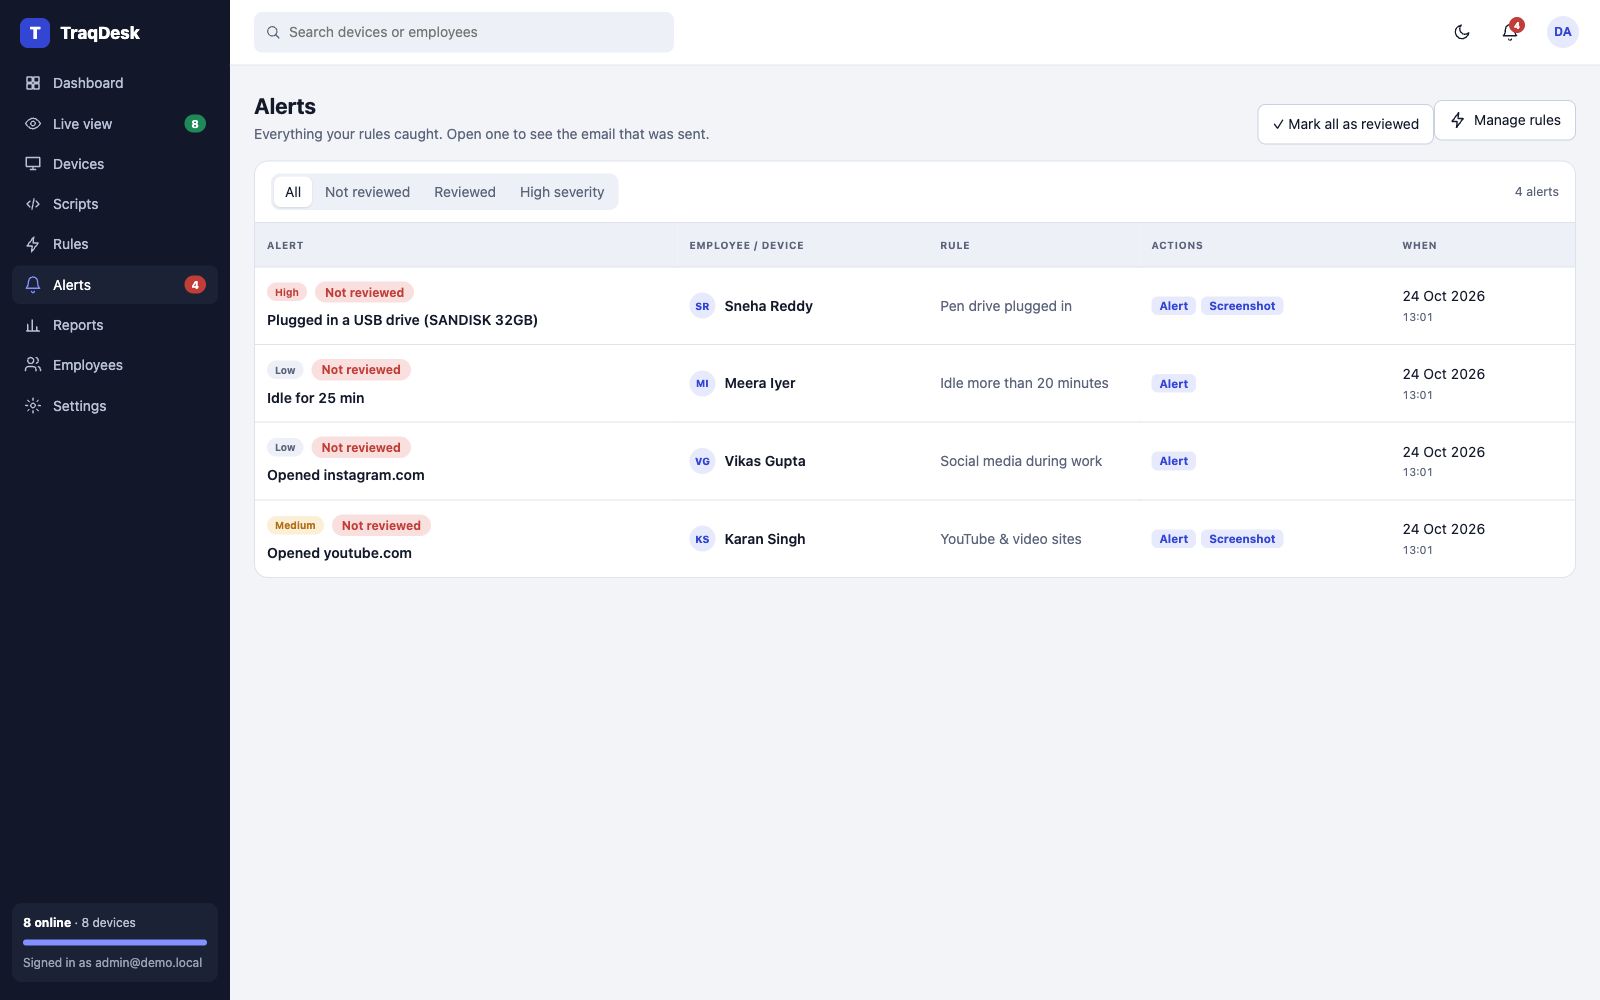Screen dimensions: 1600x1000
Task: Click the Pen drive plugged in rule
Action: [x=1006, y=306]
